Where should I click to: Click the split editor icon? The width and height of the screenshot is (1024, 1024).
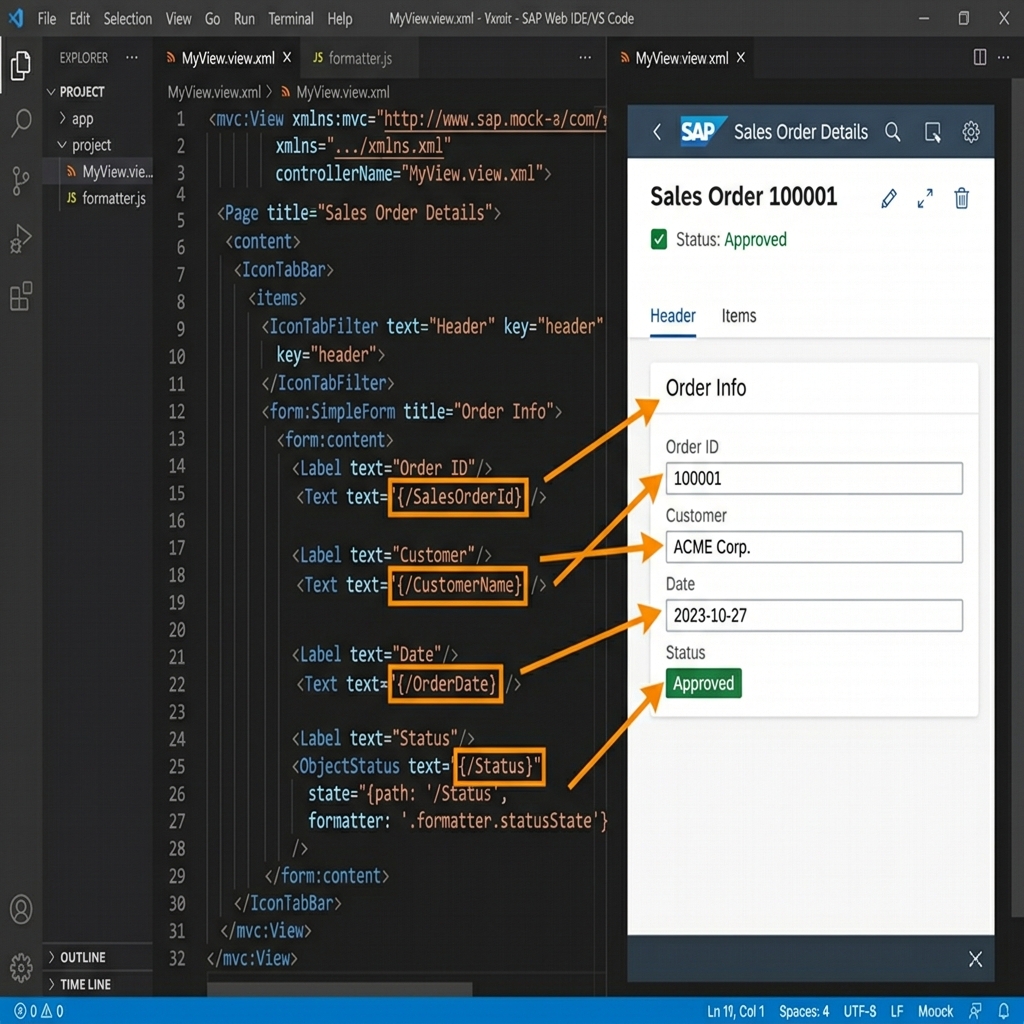pos(980,57)
